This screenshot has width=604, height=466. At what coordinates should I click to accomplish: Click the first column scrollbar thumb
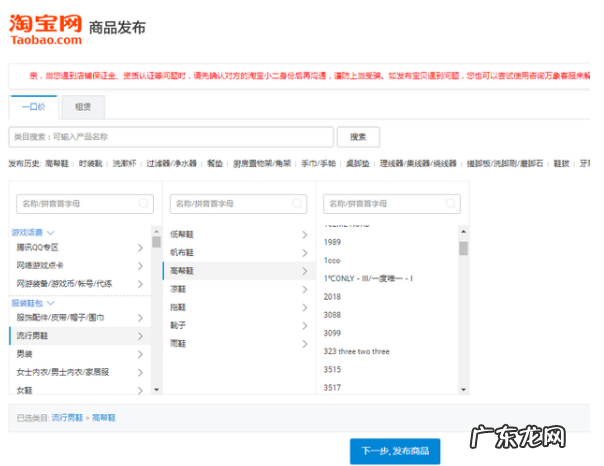pos(156,242)
